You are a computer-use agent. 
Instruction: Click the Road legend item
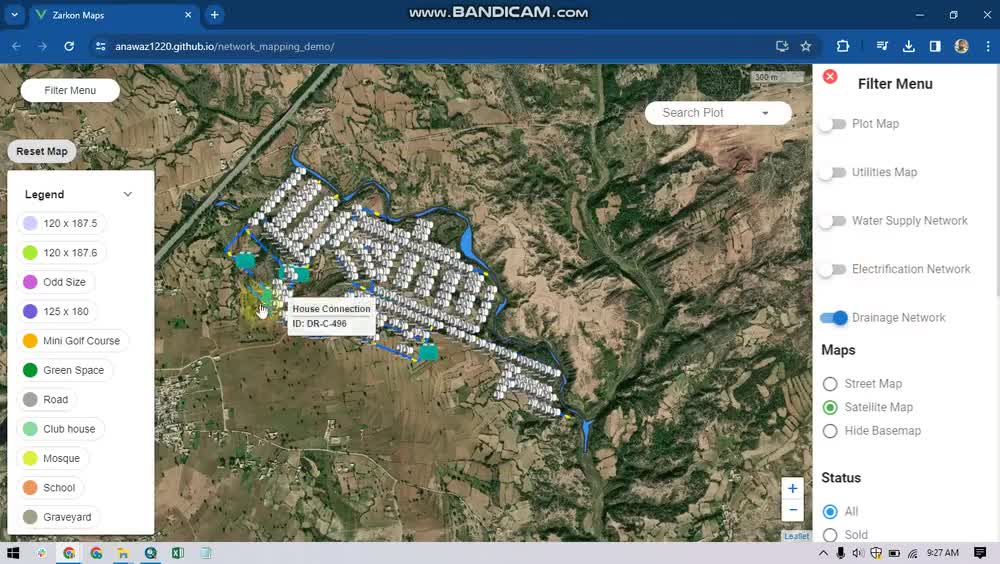(x=47, y=399)
